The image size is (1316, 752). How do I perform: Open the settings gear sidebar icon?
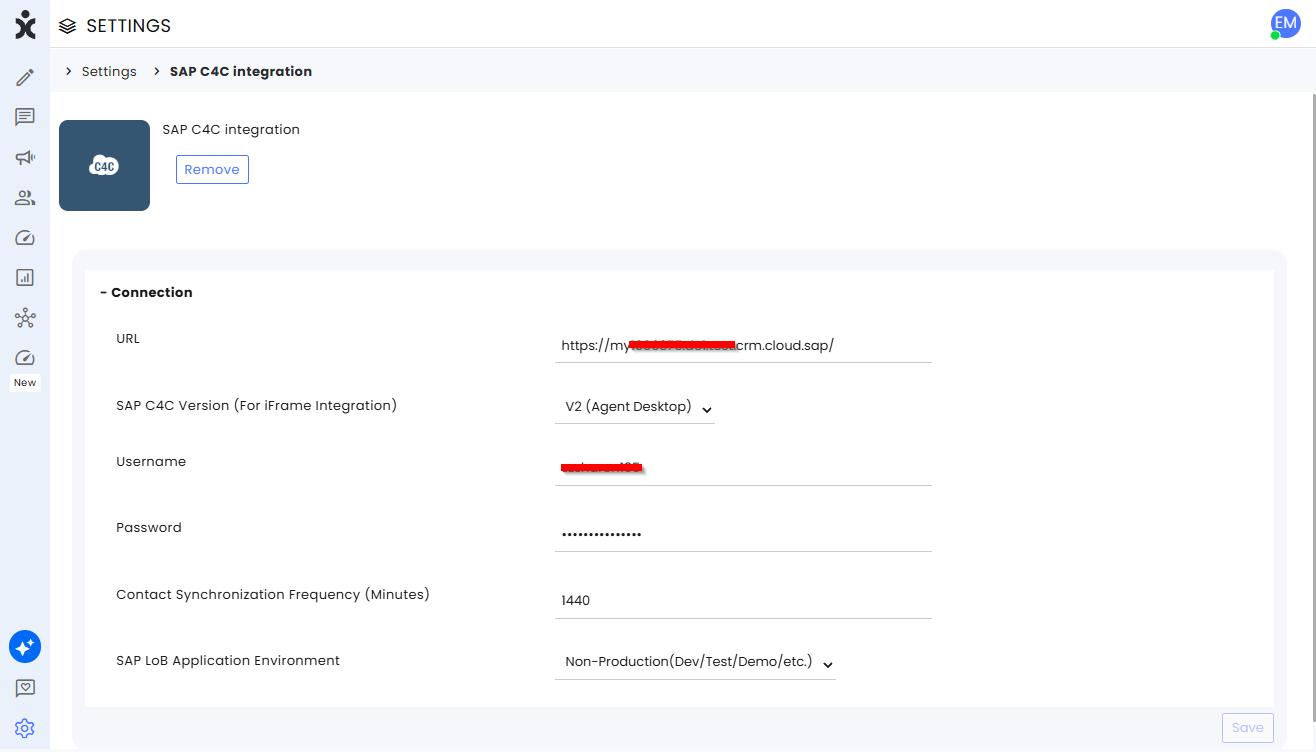tap(25, 728)
